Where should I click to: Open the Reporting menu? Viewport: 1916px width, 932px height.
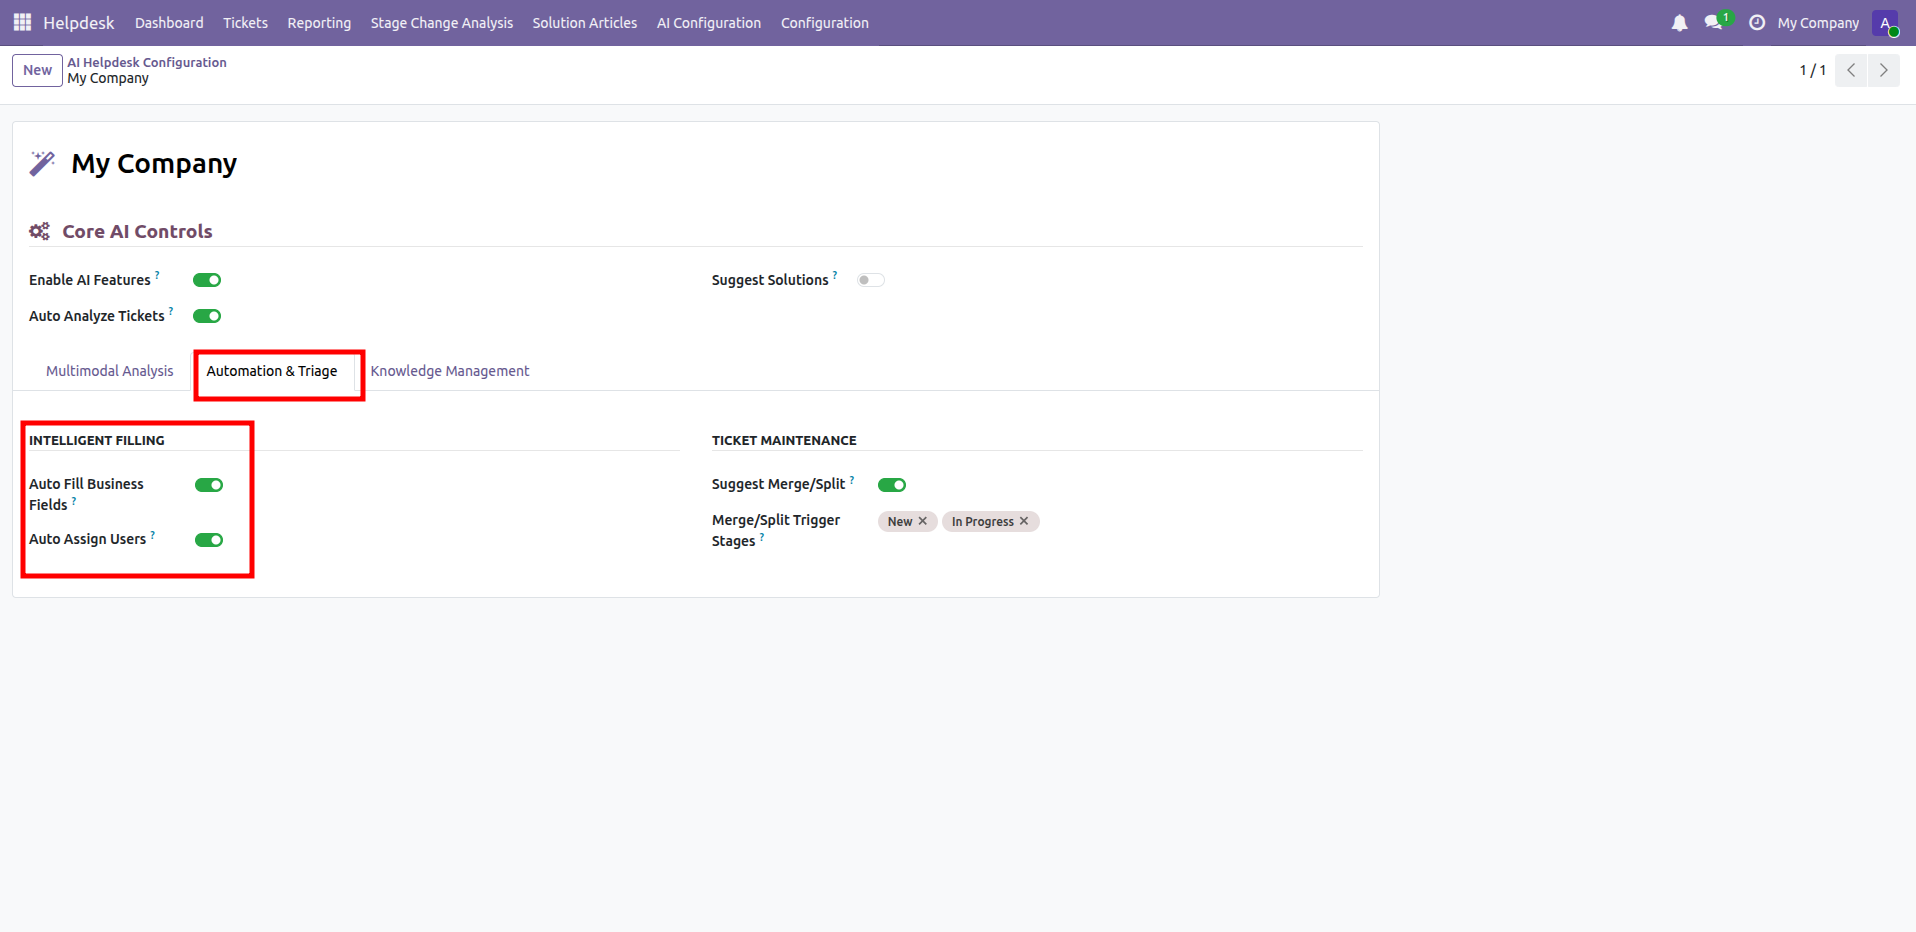pyautogui.click(x=319, y=23)
